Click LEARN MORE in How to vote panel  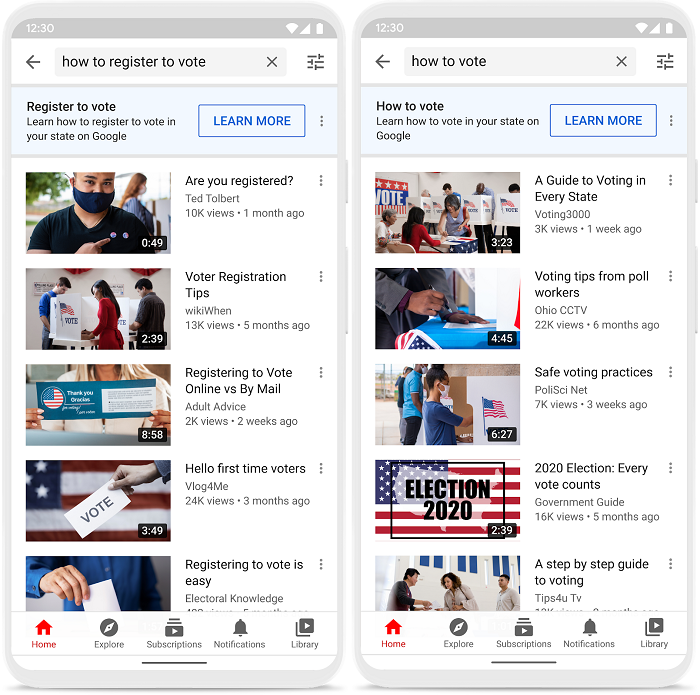pyautogui.click(x=603, y=121)
